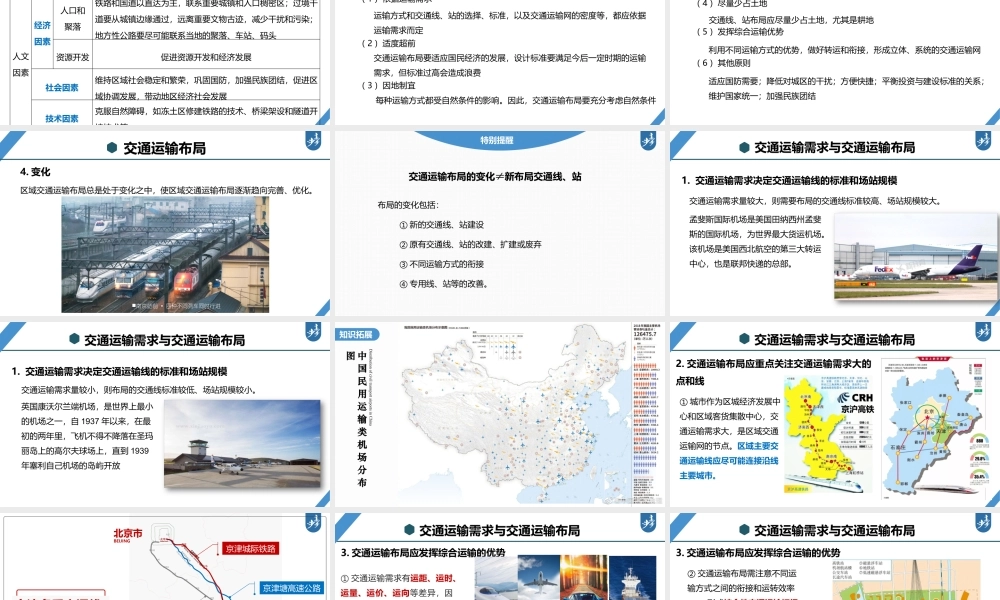Select the blue Beijing-Tianjin-Hebei region map
Image resolution: width=1000 pixels, height=600 pixels.
coord(935,427)
